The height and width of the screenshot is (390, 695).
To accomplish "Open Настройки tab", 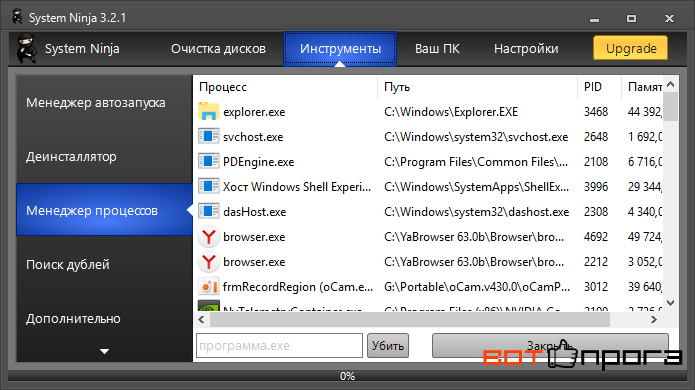I will tap(526, 49).
